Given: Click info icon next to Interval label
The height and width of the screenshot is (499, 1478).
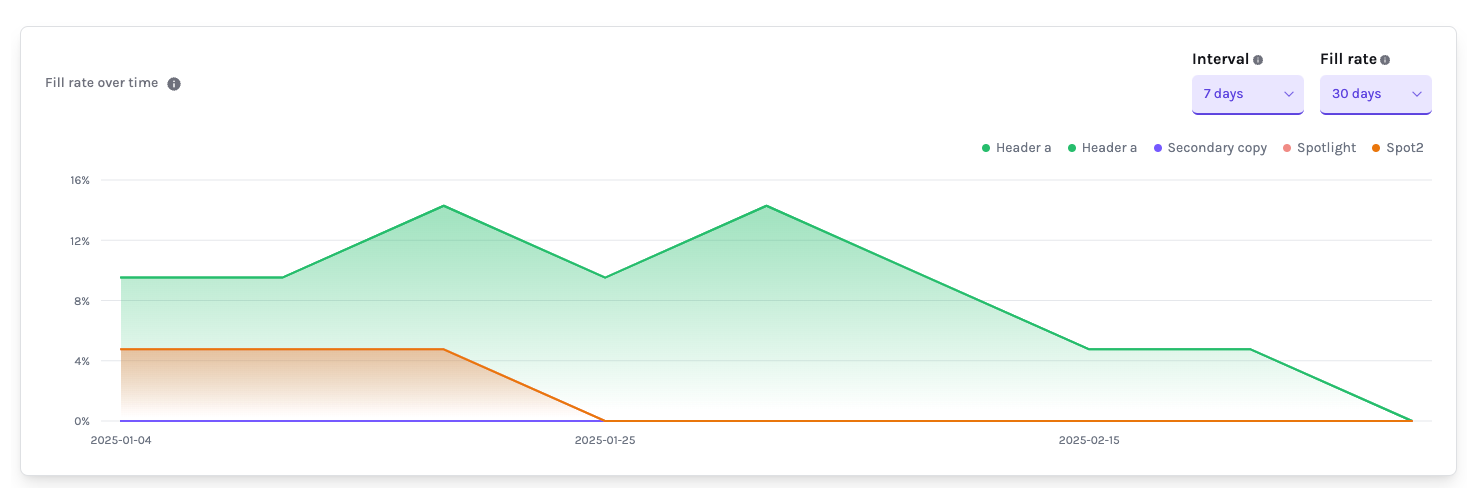Looking at the screenshot, I should (1258, 60).
